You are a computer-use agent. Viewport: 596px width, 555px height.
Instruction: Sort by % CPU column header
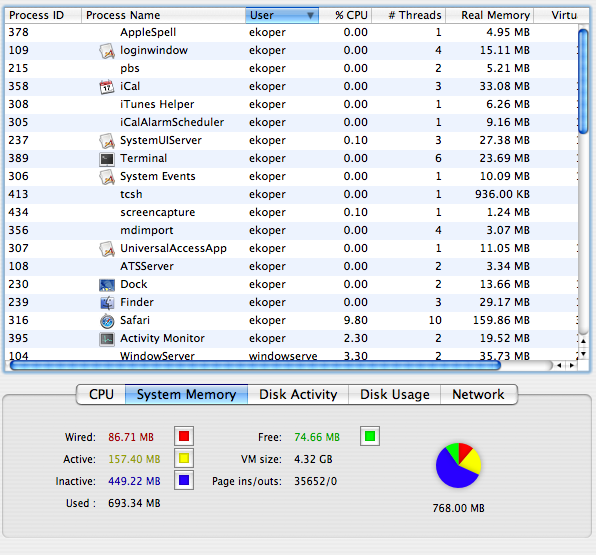(x=345, y=15)
